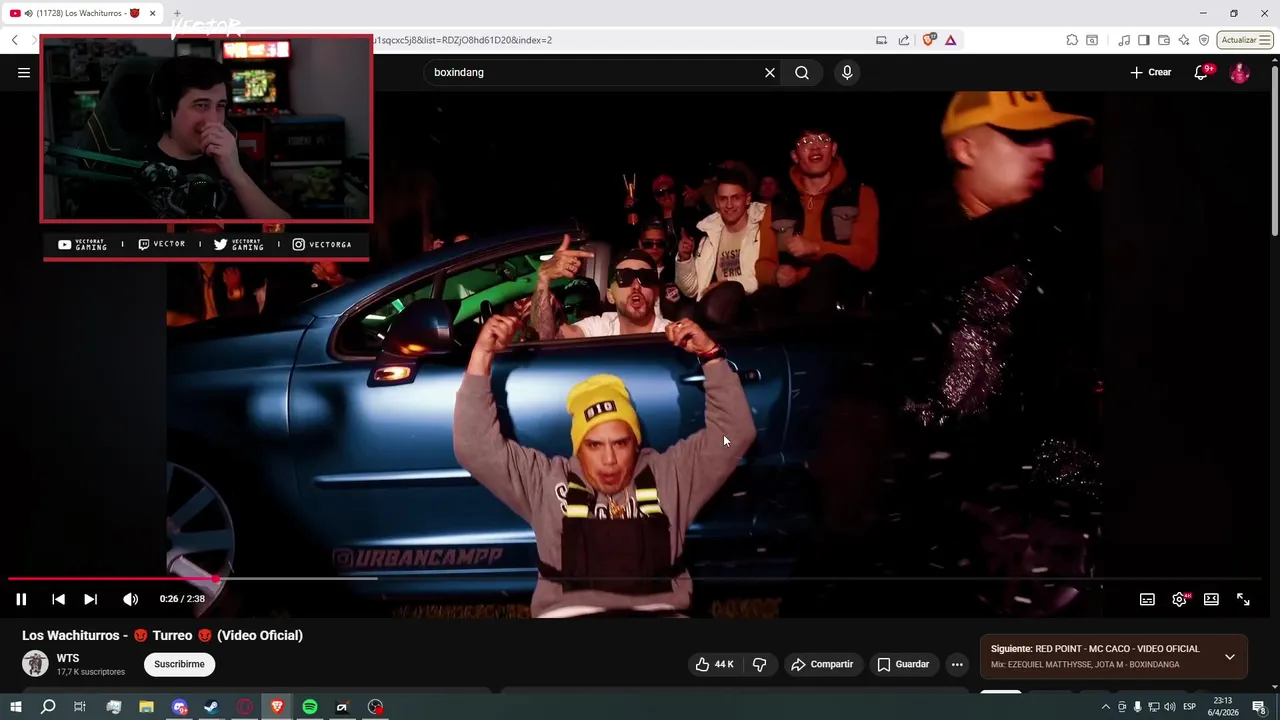
Task: Open File Explorer from the taskbar
Action: coord(146,707)
